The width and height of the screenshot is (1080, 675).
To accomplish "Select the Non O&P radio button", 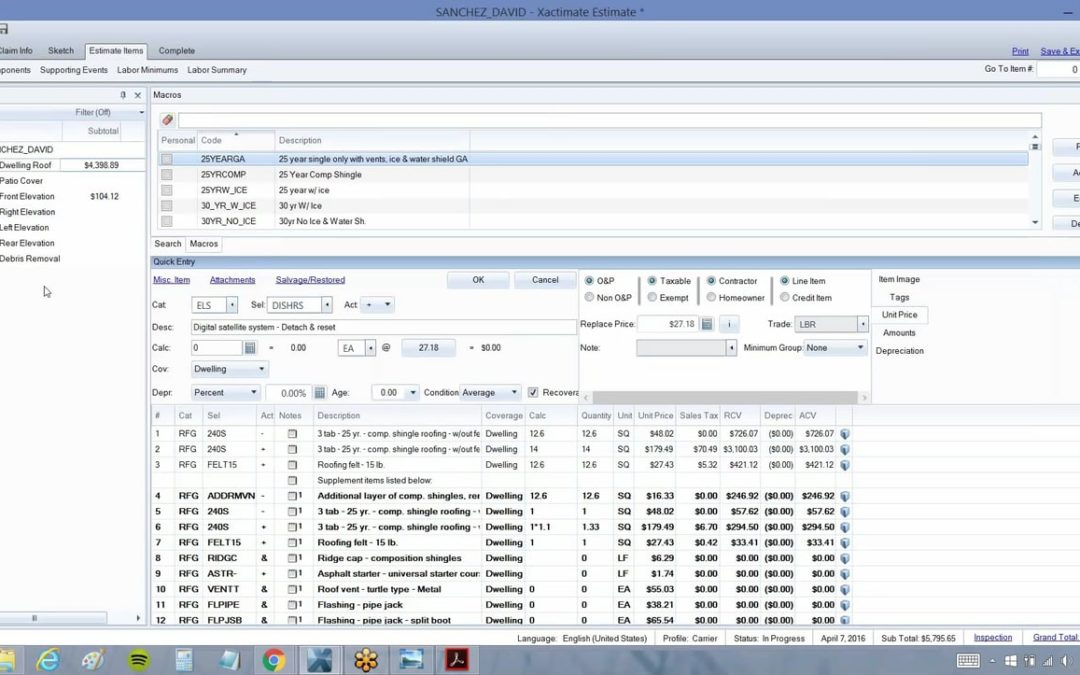I will [x=589, y=298].
